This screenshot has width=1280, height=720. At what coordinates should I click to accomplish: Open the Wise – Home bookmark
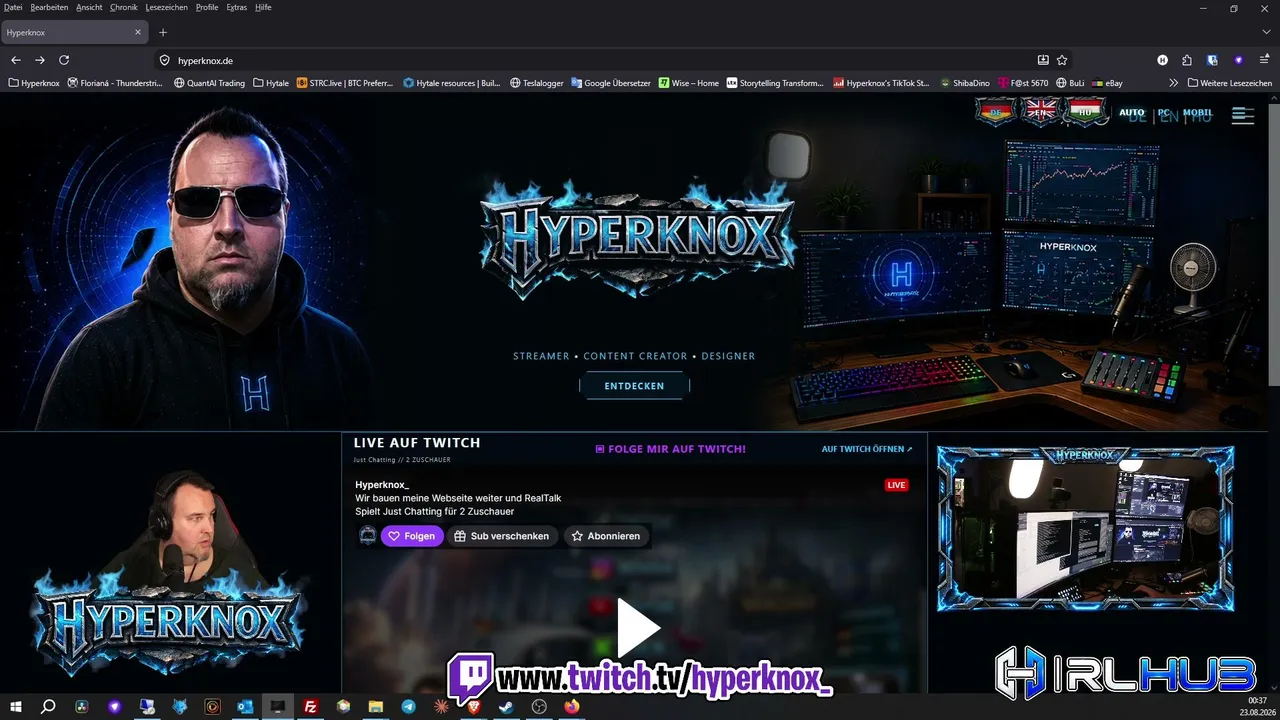(x=689, y=83)
